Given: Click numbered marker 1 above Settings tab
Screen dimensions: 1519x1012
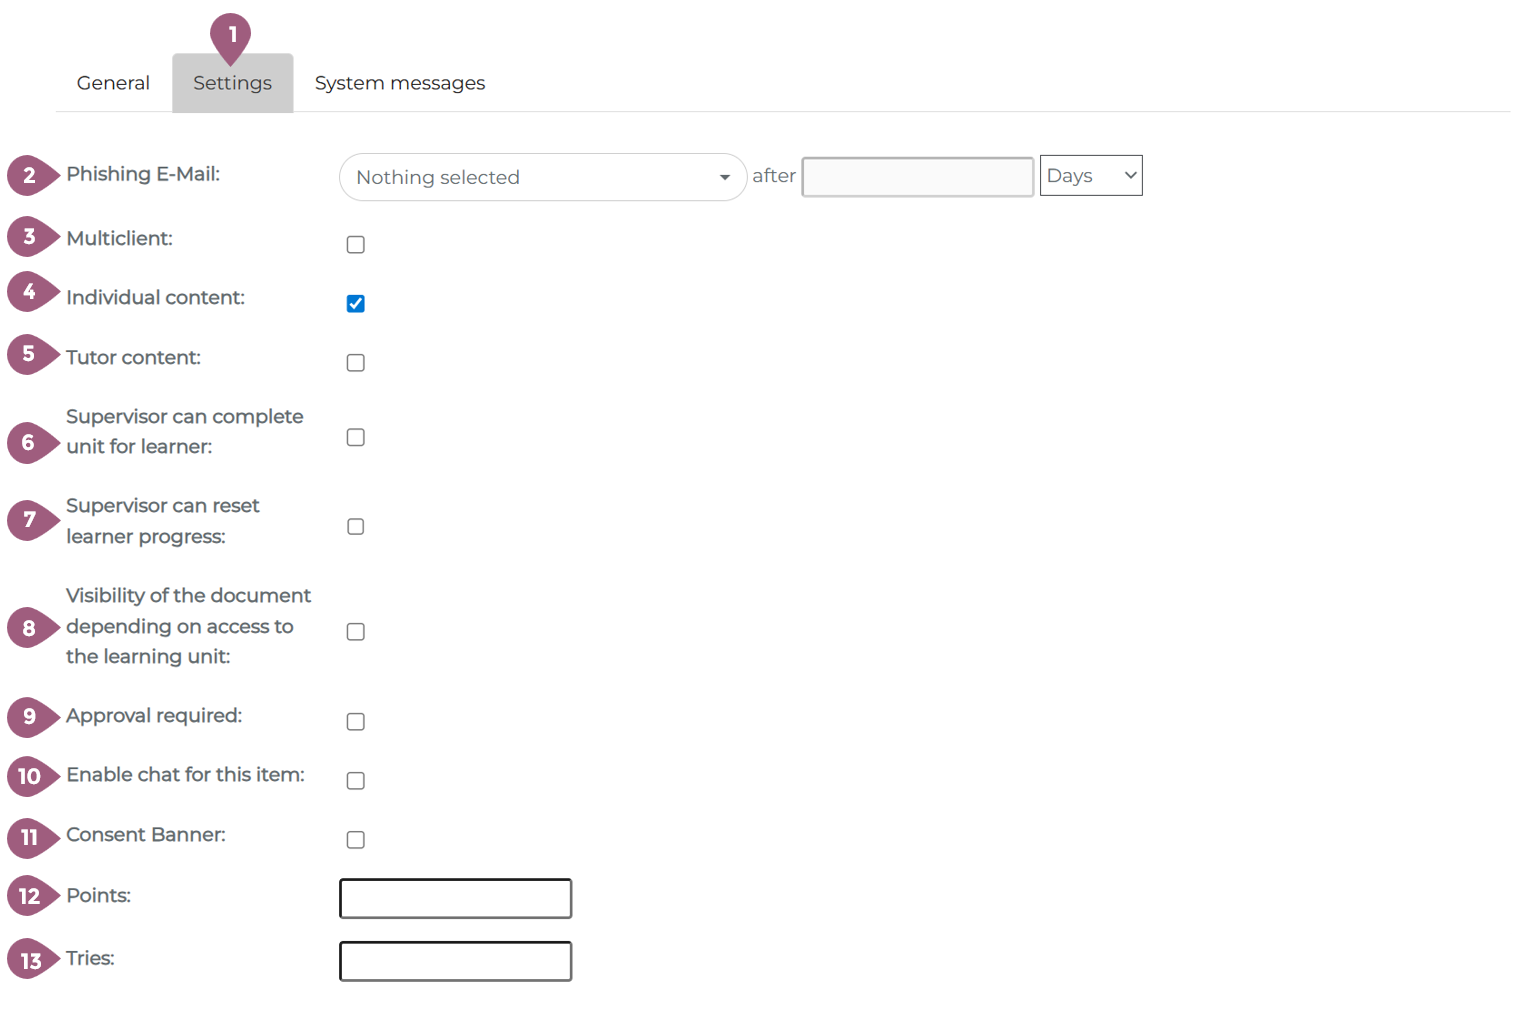Looking at the screenshot, I should tap(231, 36).
